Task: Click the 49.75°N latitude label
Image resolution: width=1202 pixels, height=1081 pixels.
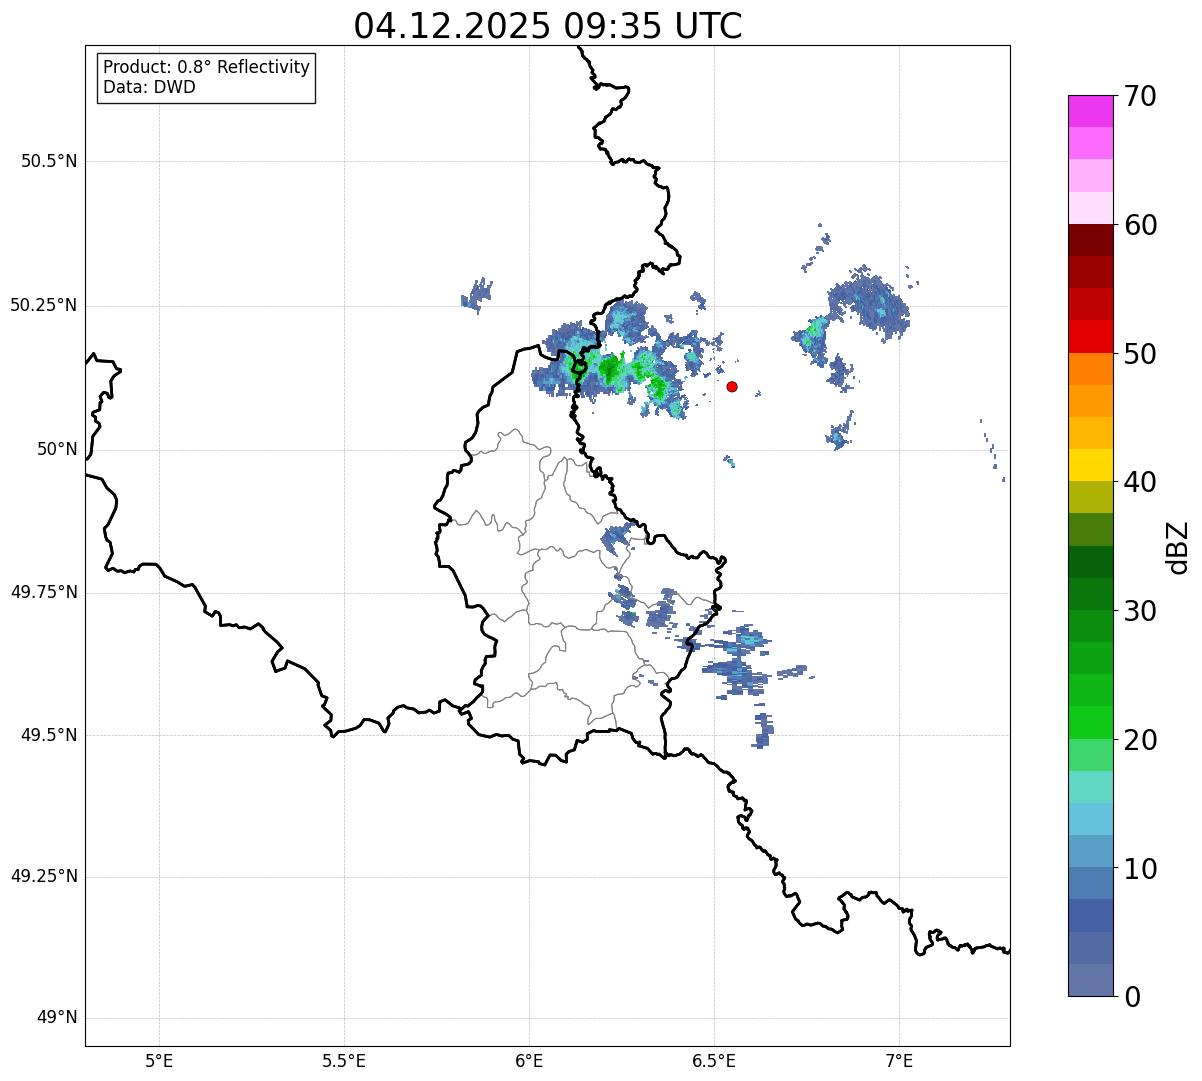Action: (44, 592)
